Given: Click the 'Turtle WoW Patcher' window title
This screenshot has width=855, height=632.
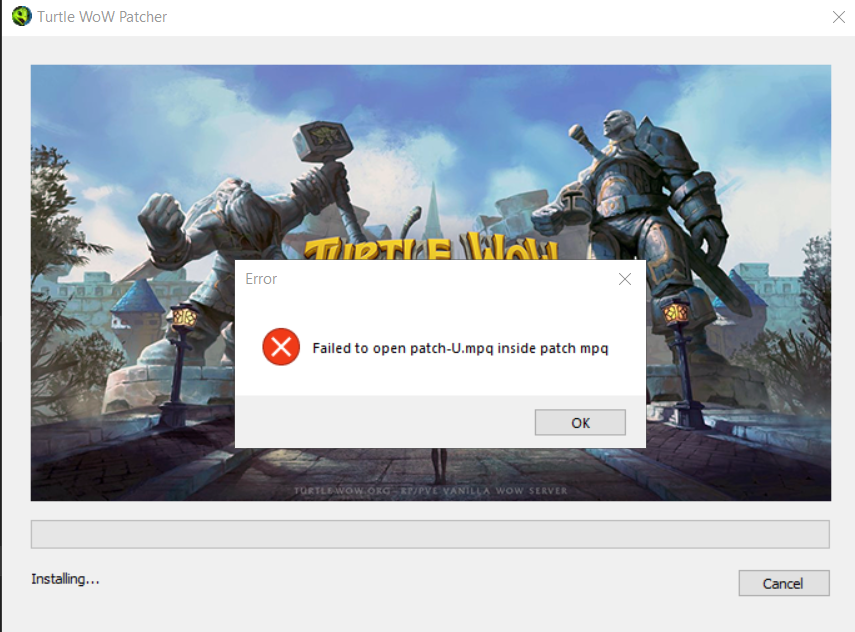Looking at the screenshot, I should (x=103, y=17).
